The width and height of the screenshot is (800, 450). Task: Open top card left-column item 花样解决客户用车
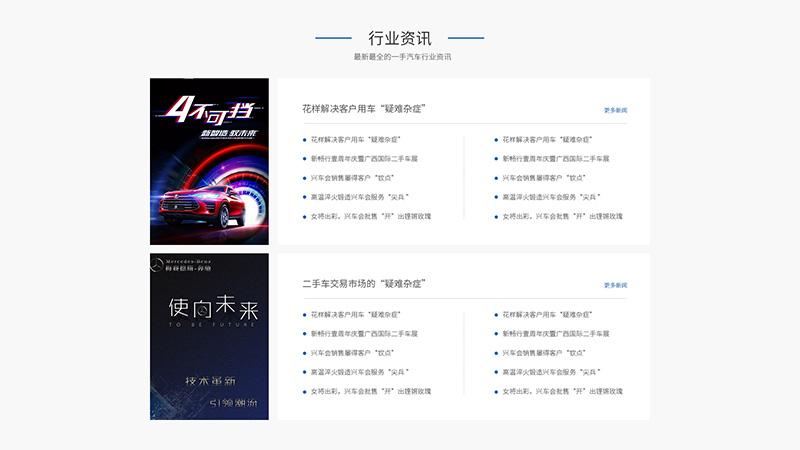[356, 139]
